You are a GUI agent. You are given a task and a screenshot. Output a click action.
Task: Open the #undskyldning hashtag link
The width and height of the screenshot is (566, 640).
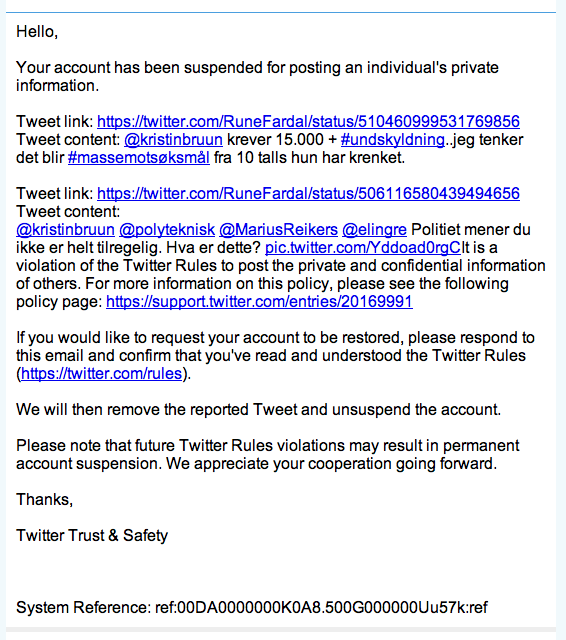[393, 140]
